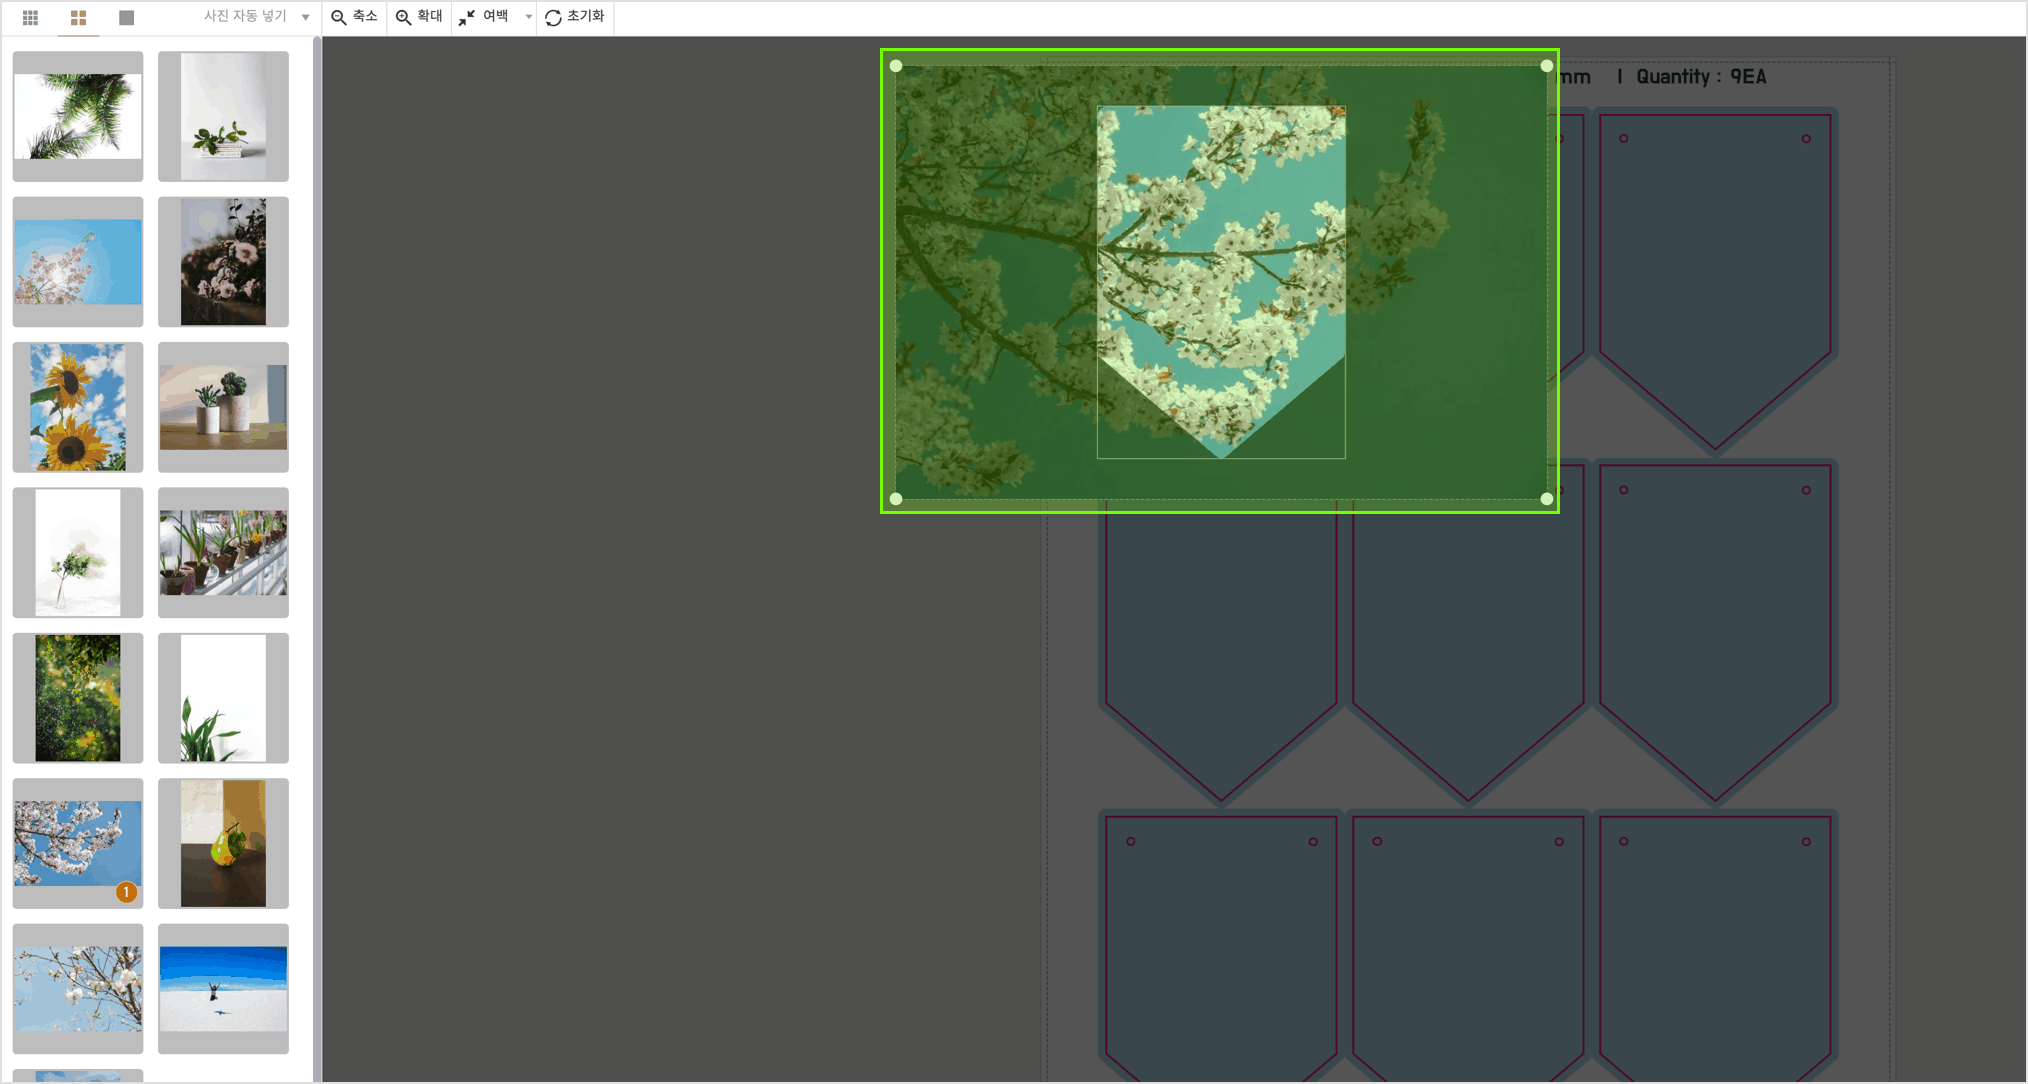Select the pear photo thumbnail
Image resolution: width=2028 pixels, height=1084 pixels.
coord(223,843)
